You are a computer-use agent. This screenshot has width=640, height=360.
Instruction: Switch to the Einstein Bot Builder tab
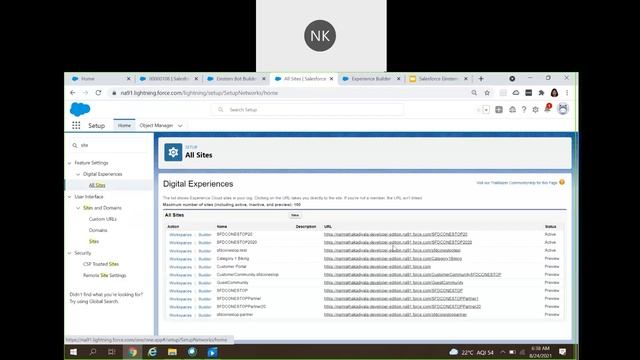236,79
